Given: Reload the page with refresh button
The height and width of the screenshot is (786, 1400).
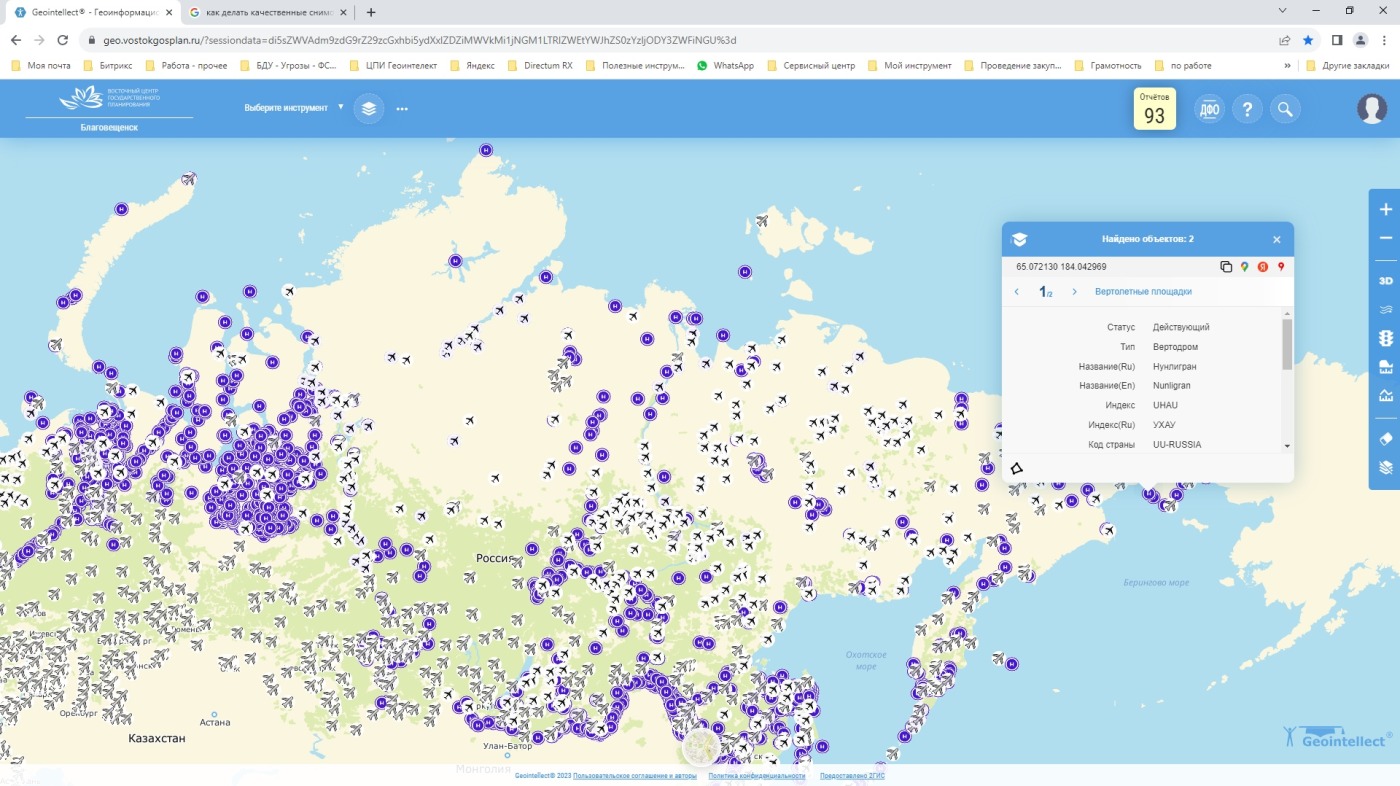Looking at the screenshot, I should tap(63, 40).
